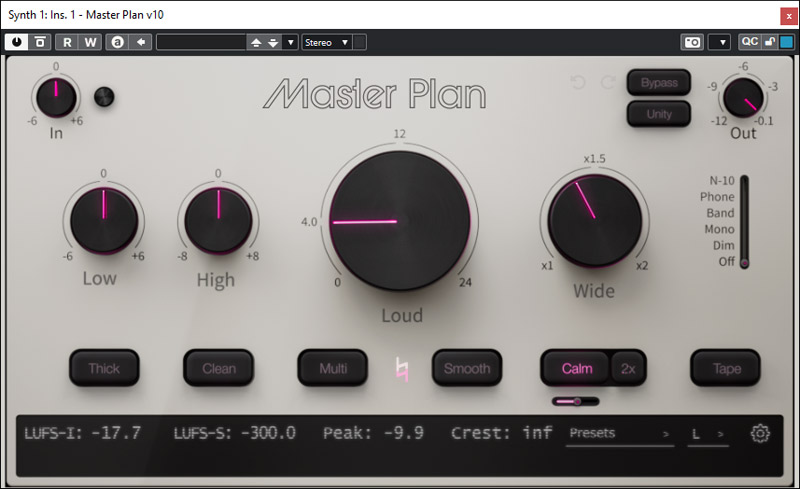Open the QC quick controls button
The height and width of the screenshot is (489, 800).
(749, 42)
